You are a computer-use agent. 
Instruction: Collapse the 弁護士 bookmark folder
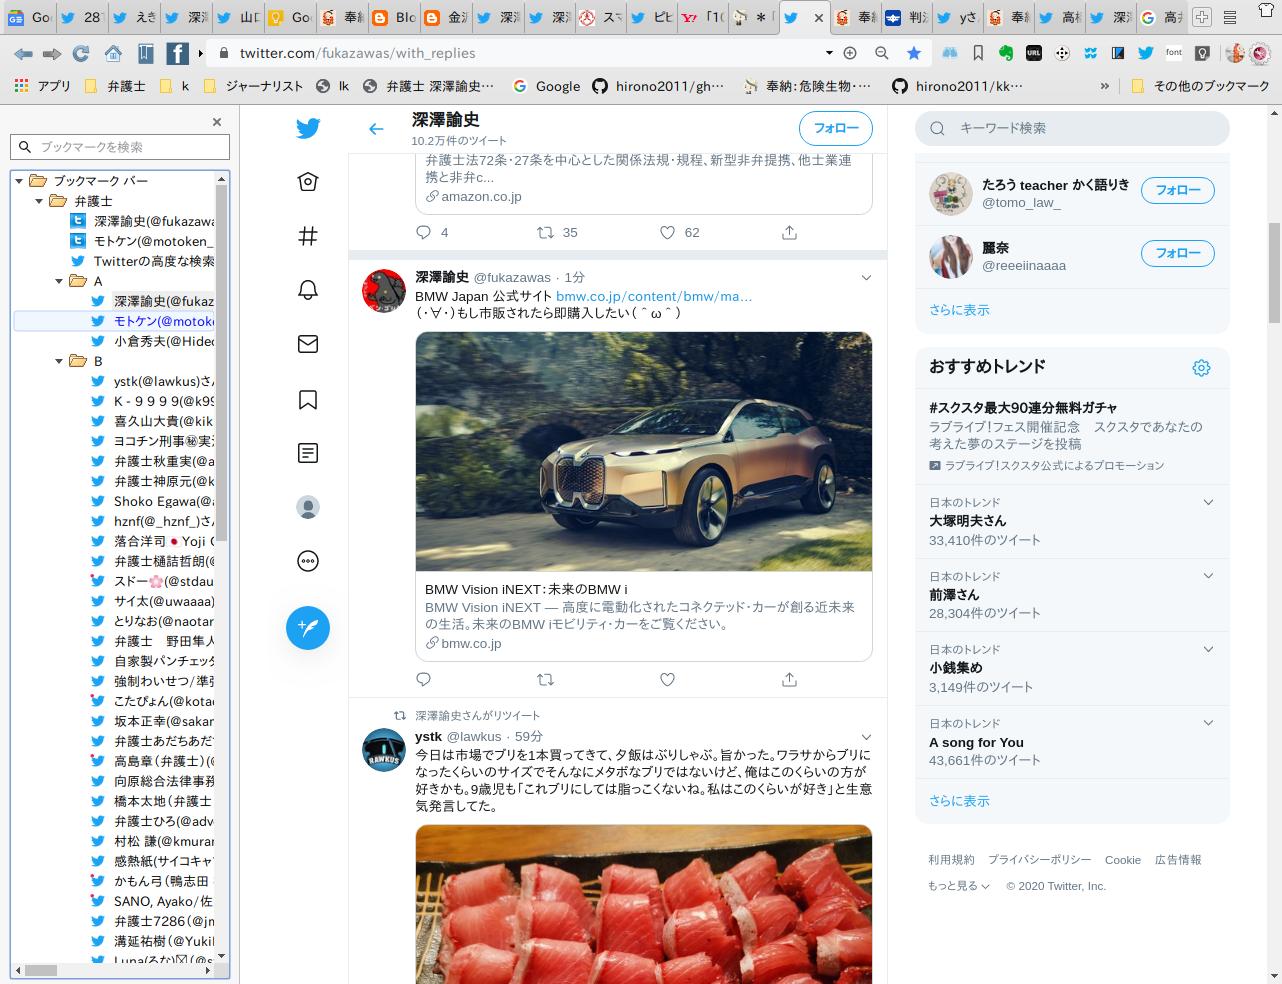coord(39,201)
